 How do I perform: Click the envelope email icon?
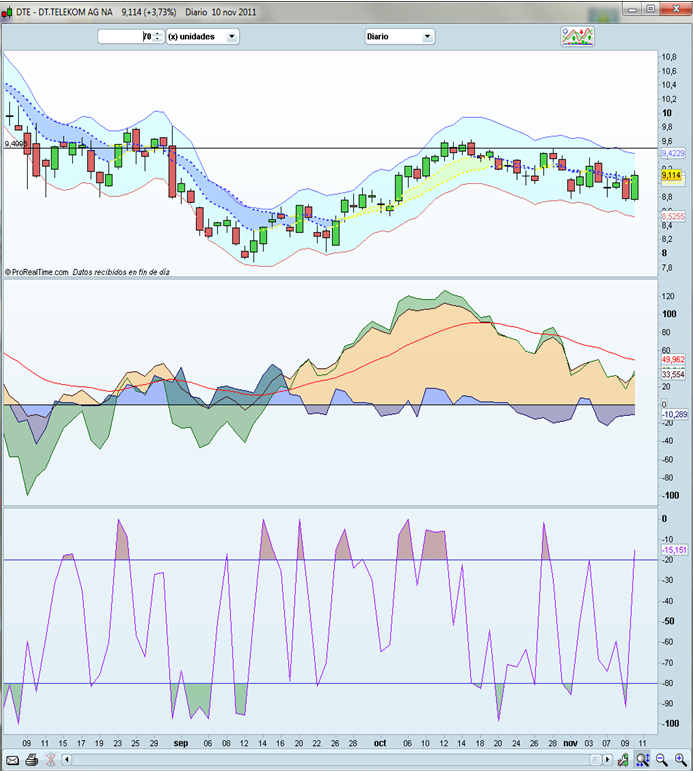pyautogui.click(x=10, y=760)
